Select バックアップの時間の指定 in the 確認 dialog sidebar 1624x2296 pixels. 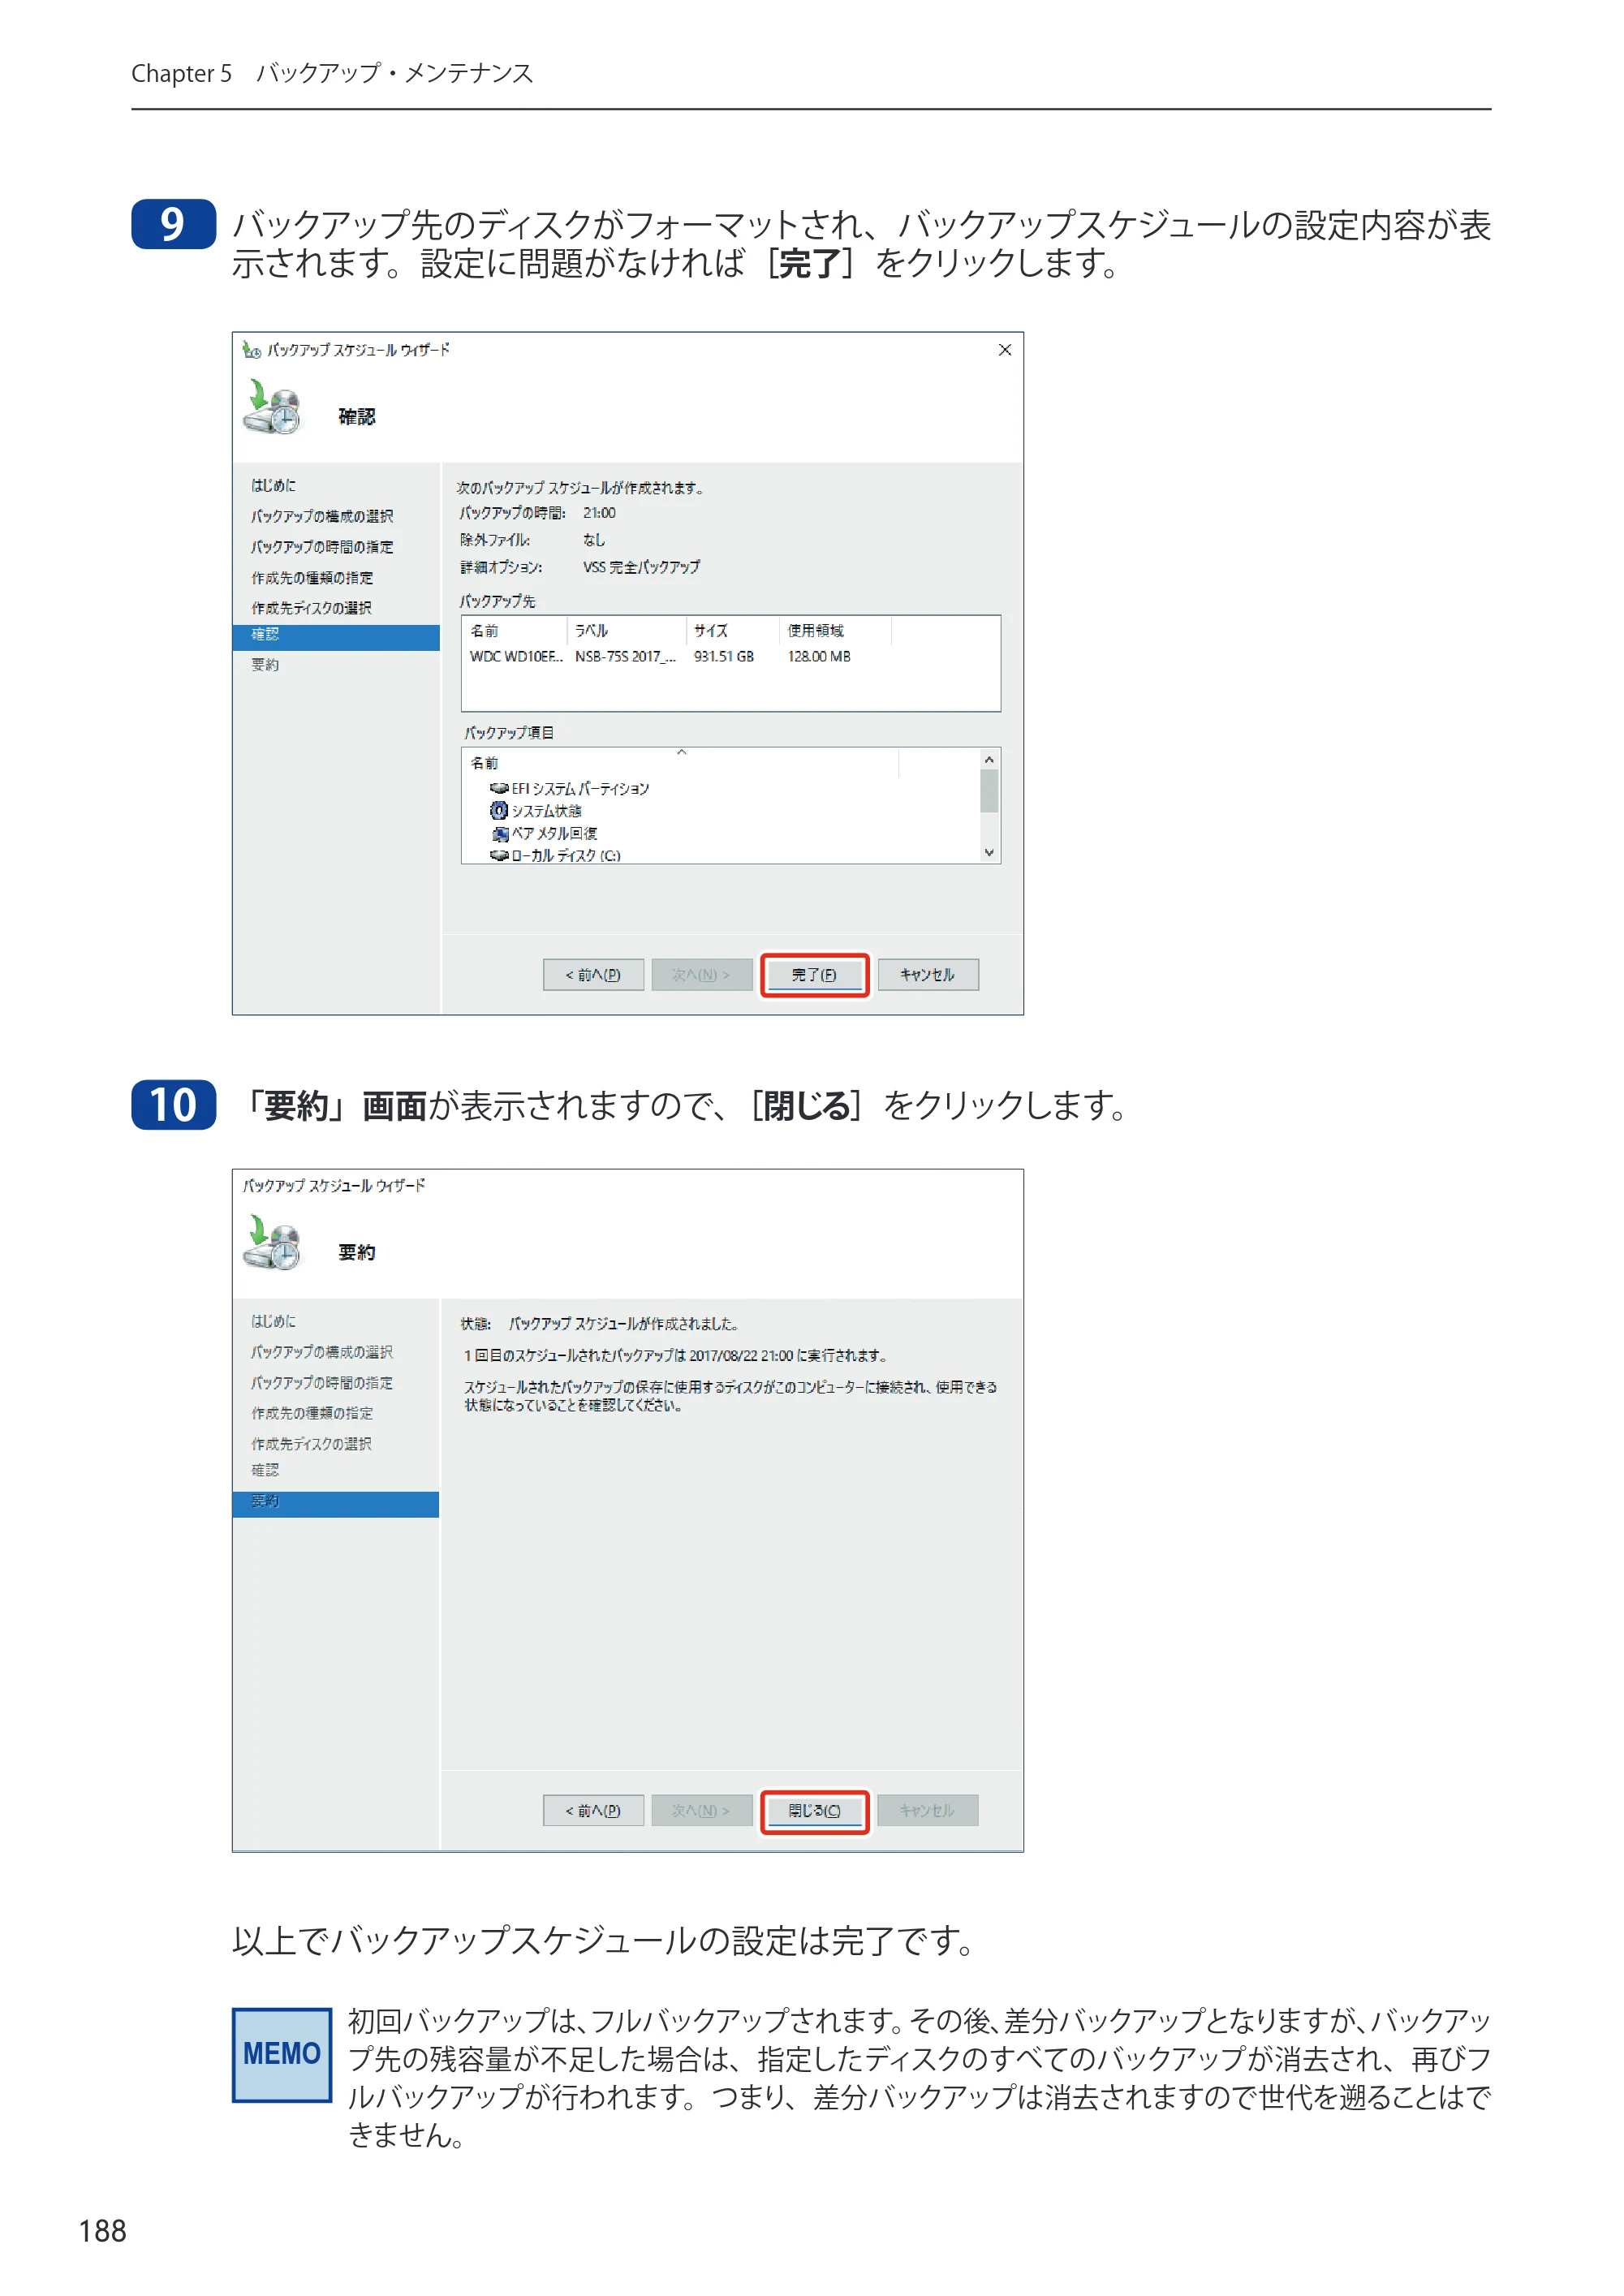point(322,547)
